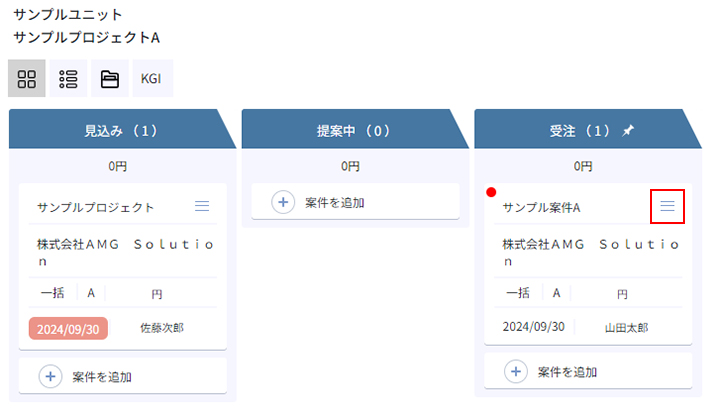Open the hamburger menu on サンプルプロジェクト card
Screen dimensions: 720x416
pos(202,206)
